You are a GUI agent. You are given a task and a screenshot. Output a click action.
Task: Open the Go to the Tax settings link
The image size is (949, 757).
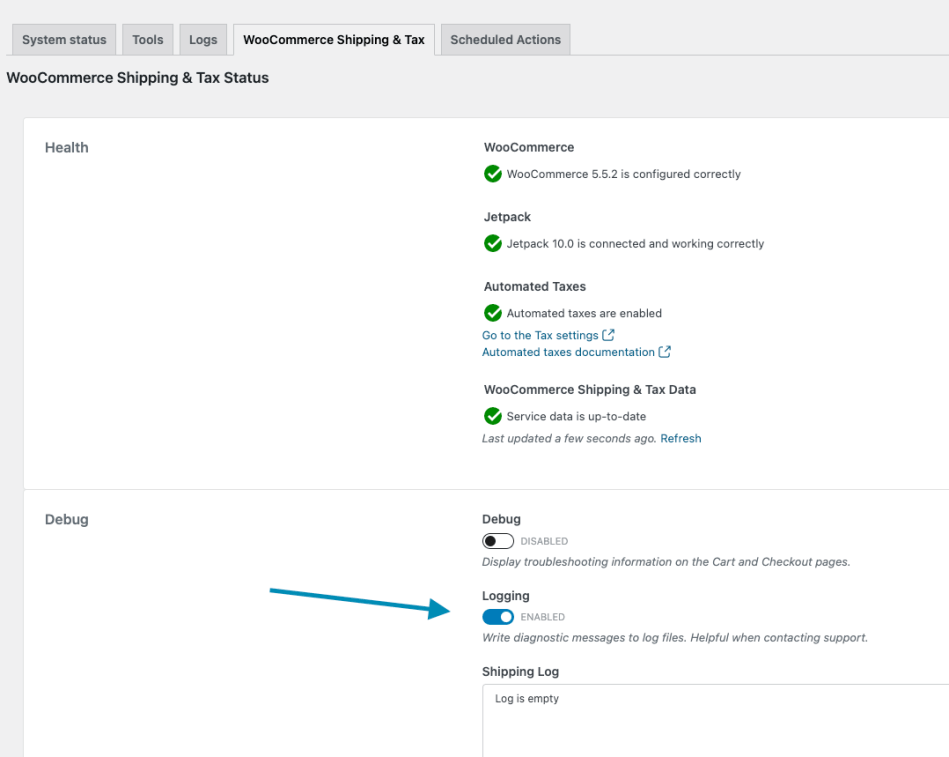540,335
